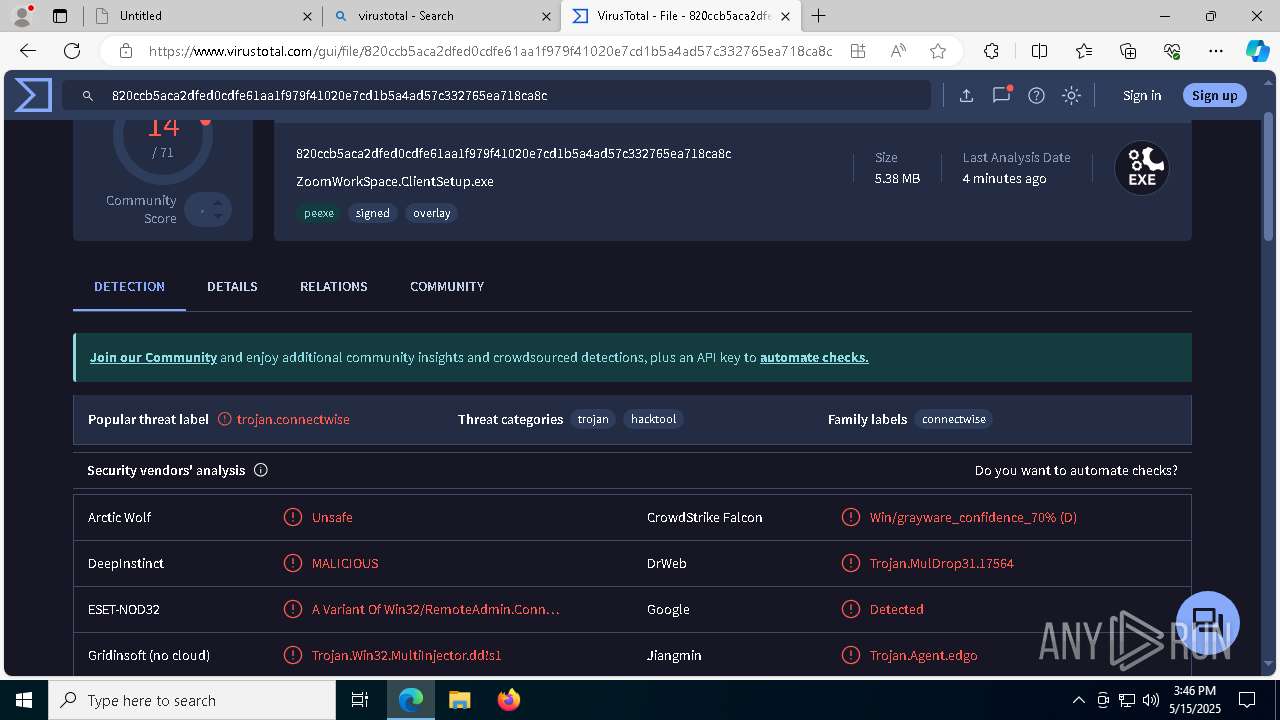
Task: Click the Read aloud icon in address bar
Action: point(898,51)
